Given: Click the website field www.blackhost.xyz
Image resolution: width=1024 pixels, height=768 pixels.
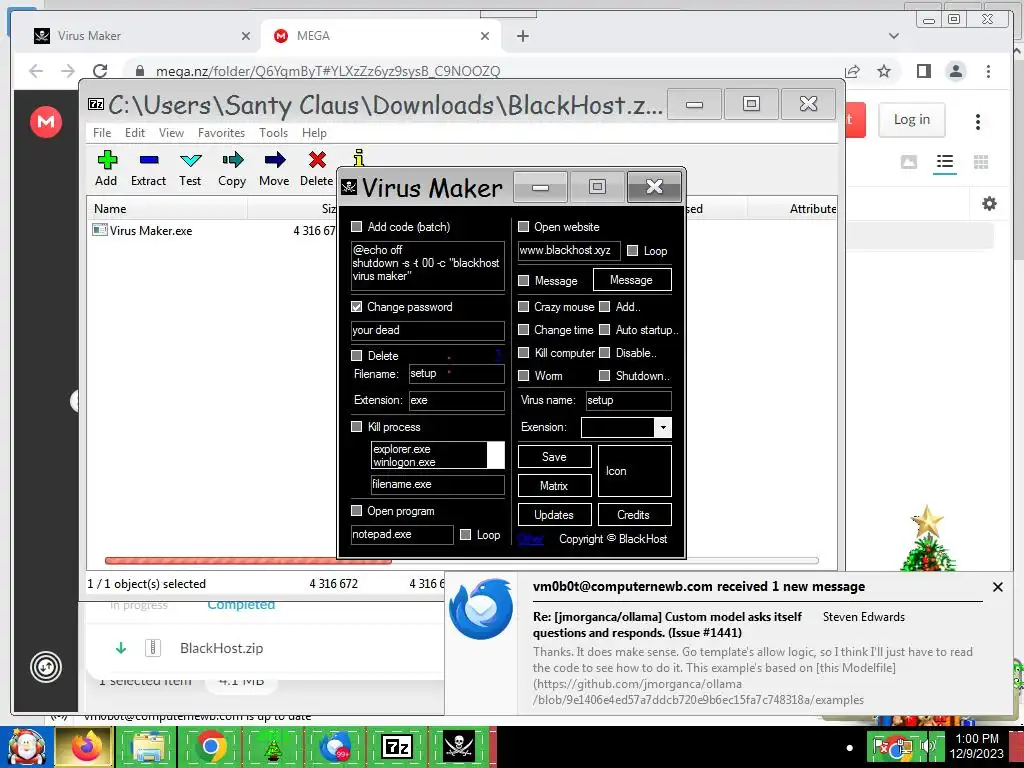Looking at the screenshot, I should point(569,251).
